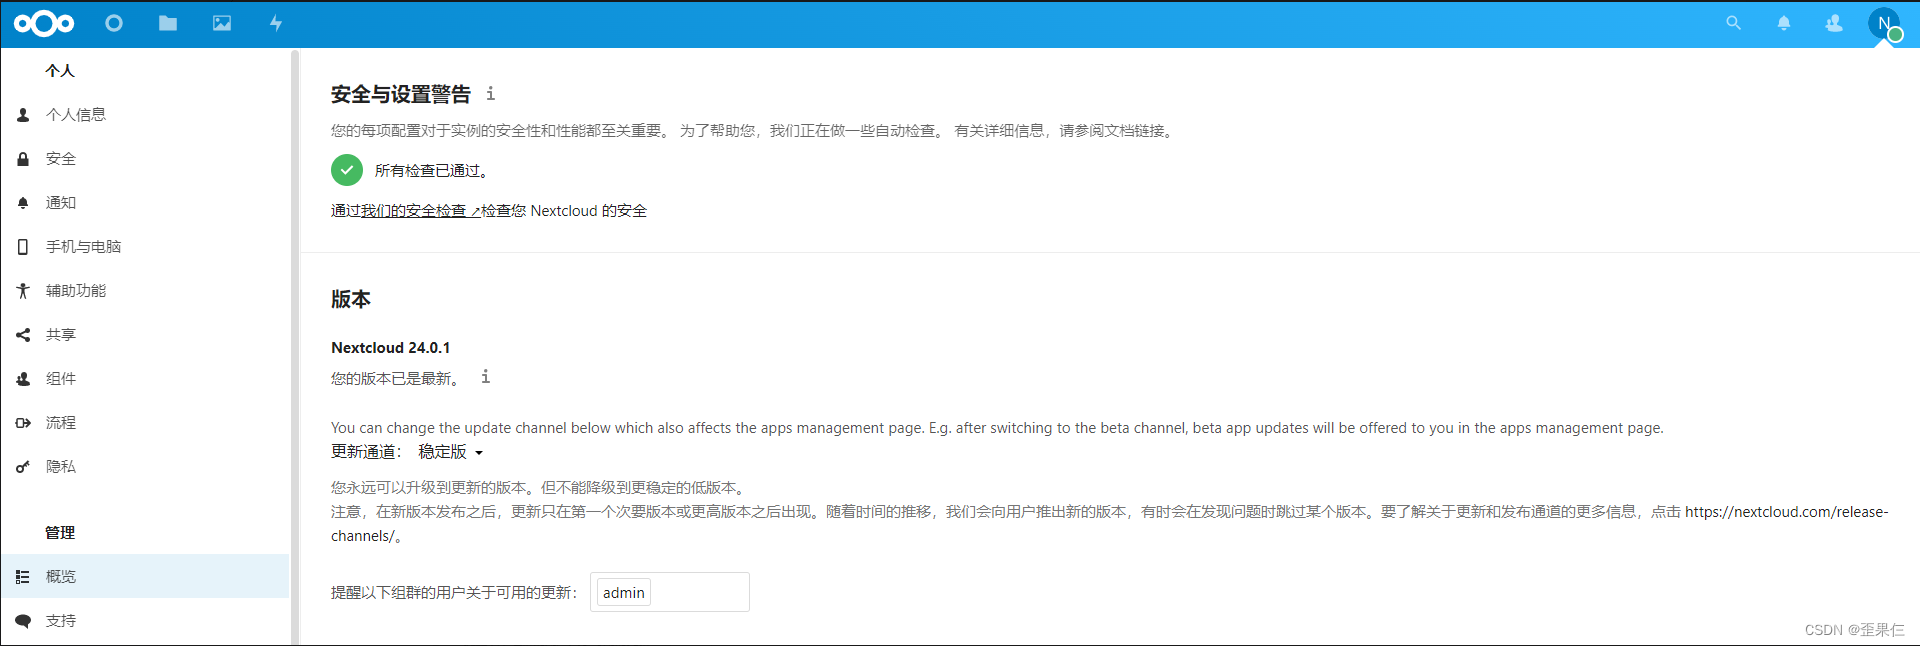Click the 管理 section header
Screen dimensions: 1920x646
[x=60, y=533]
